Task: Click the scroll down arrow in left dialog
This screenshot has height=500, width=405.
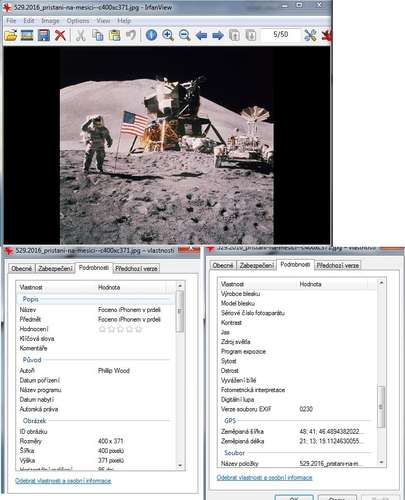Action: (x=180, y=465)
